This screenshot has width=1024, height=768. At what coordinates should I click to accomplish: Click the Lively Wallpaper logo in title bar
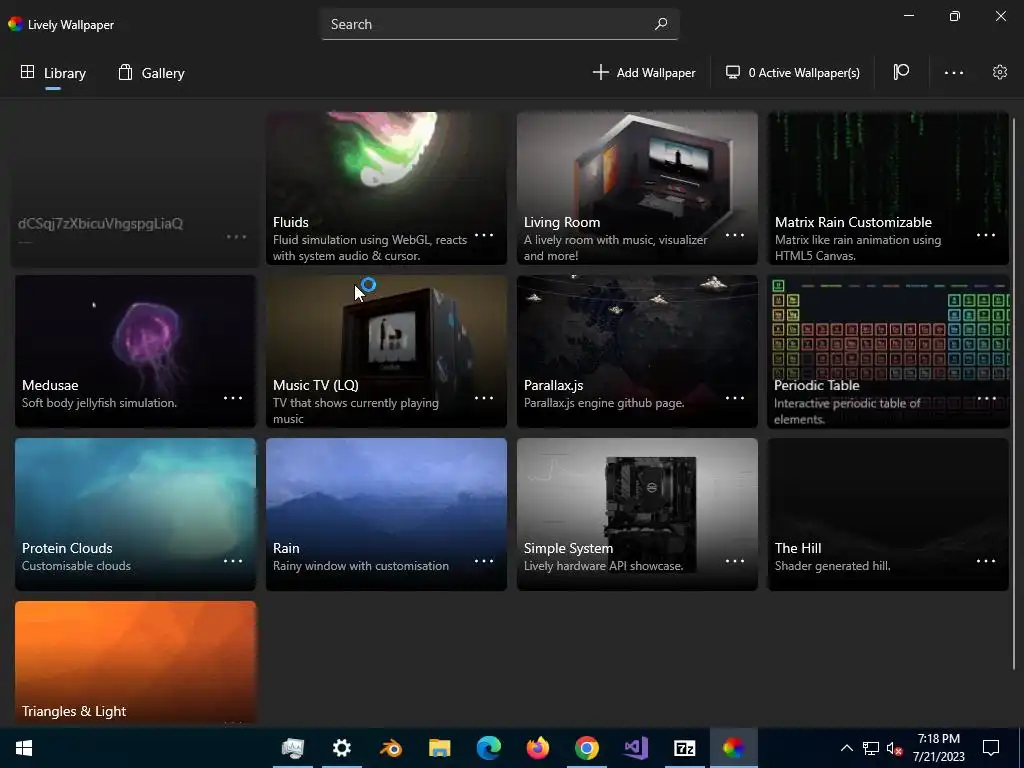click(16, 24)
